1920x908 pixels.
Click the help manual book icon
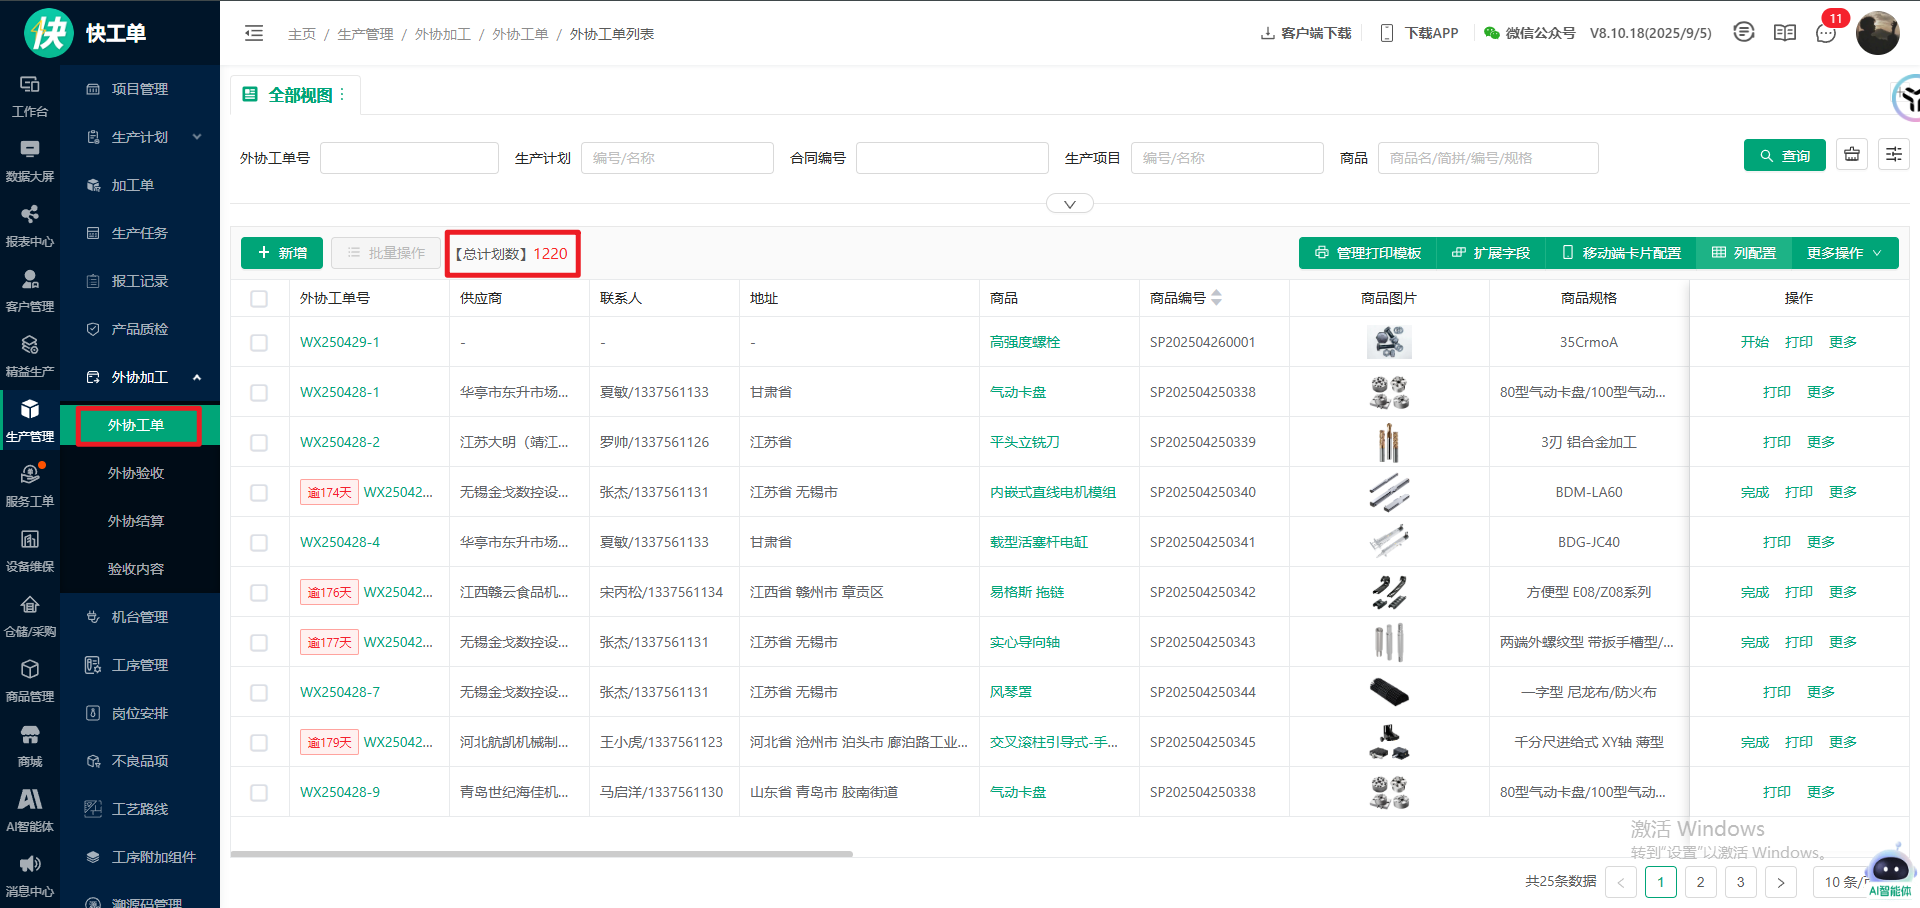[1785, 33]
